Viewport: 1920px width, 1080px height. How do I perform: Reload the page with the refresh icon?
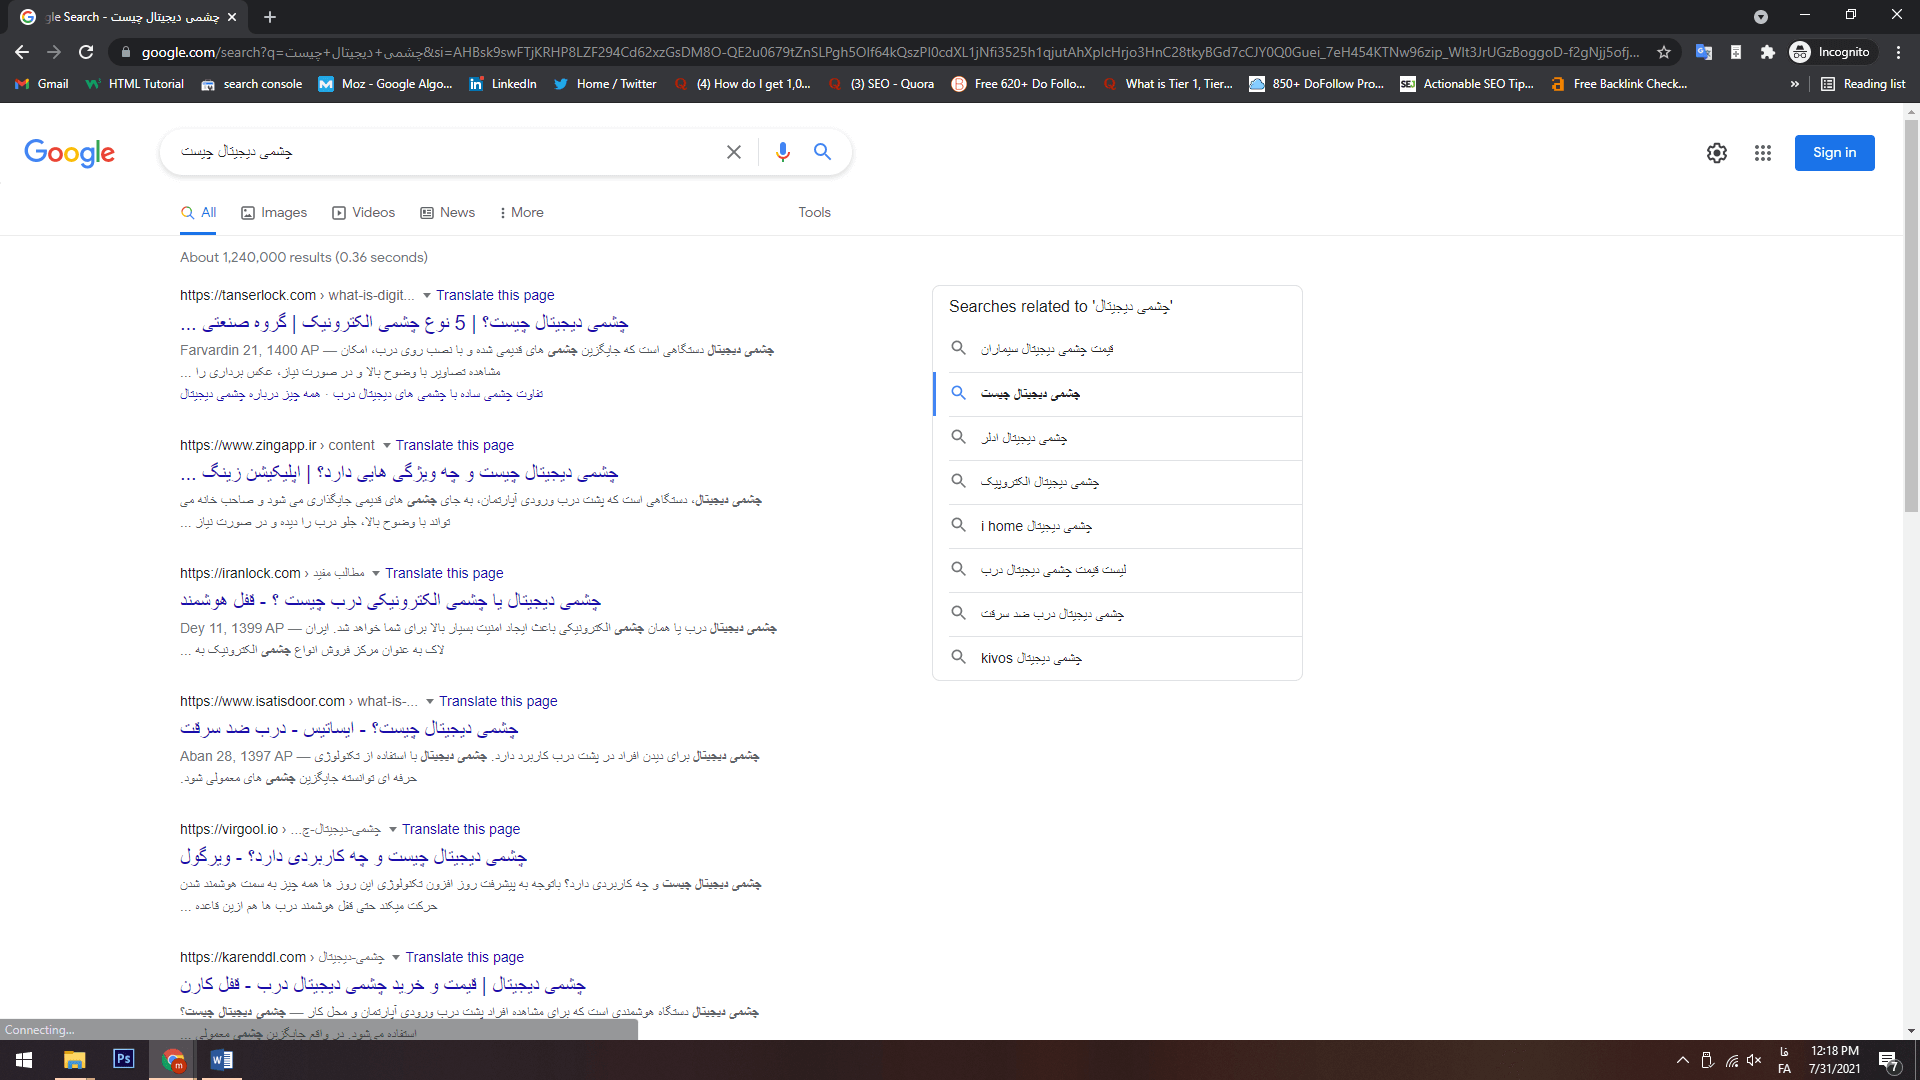coord(86,52)
